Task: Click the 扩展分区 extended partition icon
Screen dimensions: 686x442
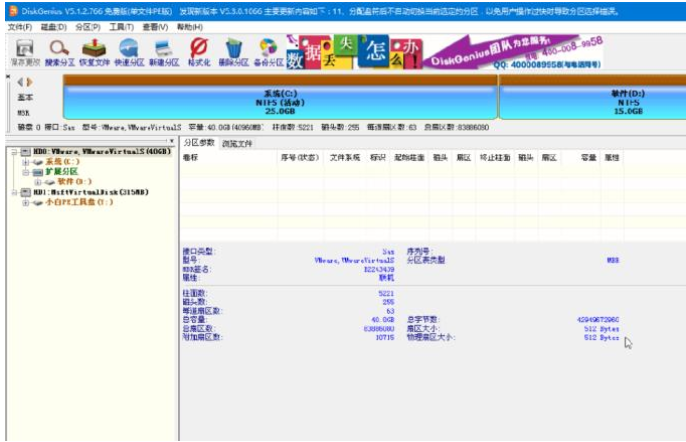Action: [x=38, y=172]
